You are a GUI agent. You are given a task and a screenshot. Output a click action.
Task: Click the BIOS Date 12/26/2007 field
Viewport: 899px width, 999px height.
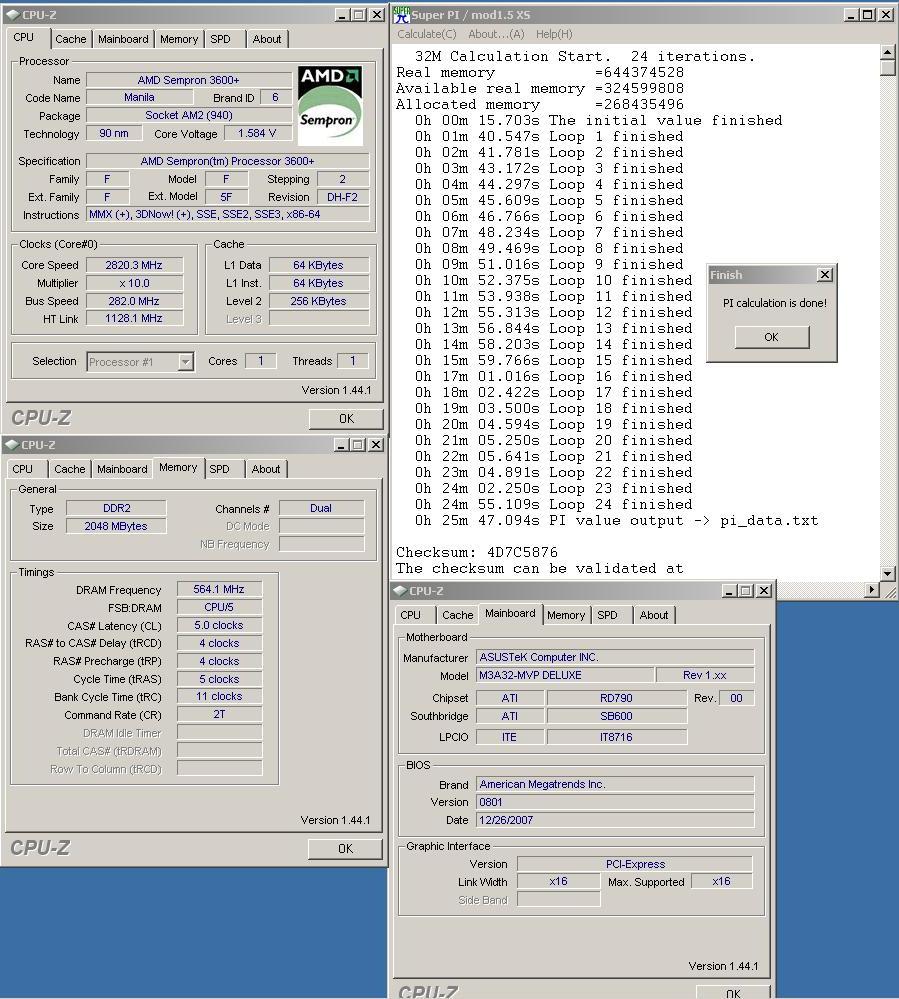point(615,820)
